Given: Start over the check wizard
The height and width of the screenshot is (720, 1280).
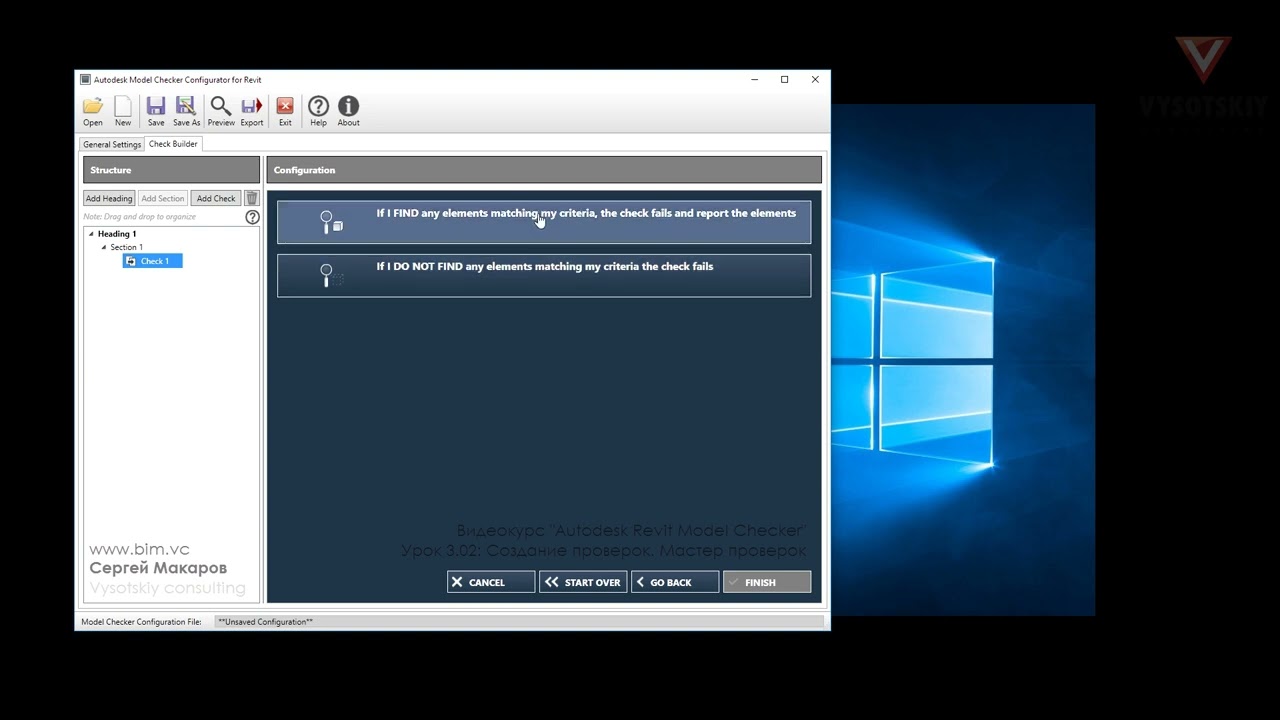Looking at the screenshot, I should 583,582.
